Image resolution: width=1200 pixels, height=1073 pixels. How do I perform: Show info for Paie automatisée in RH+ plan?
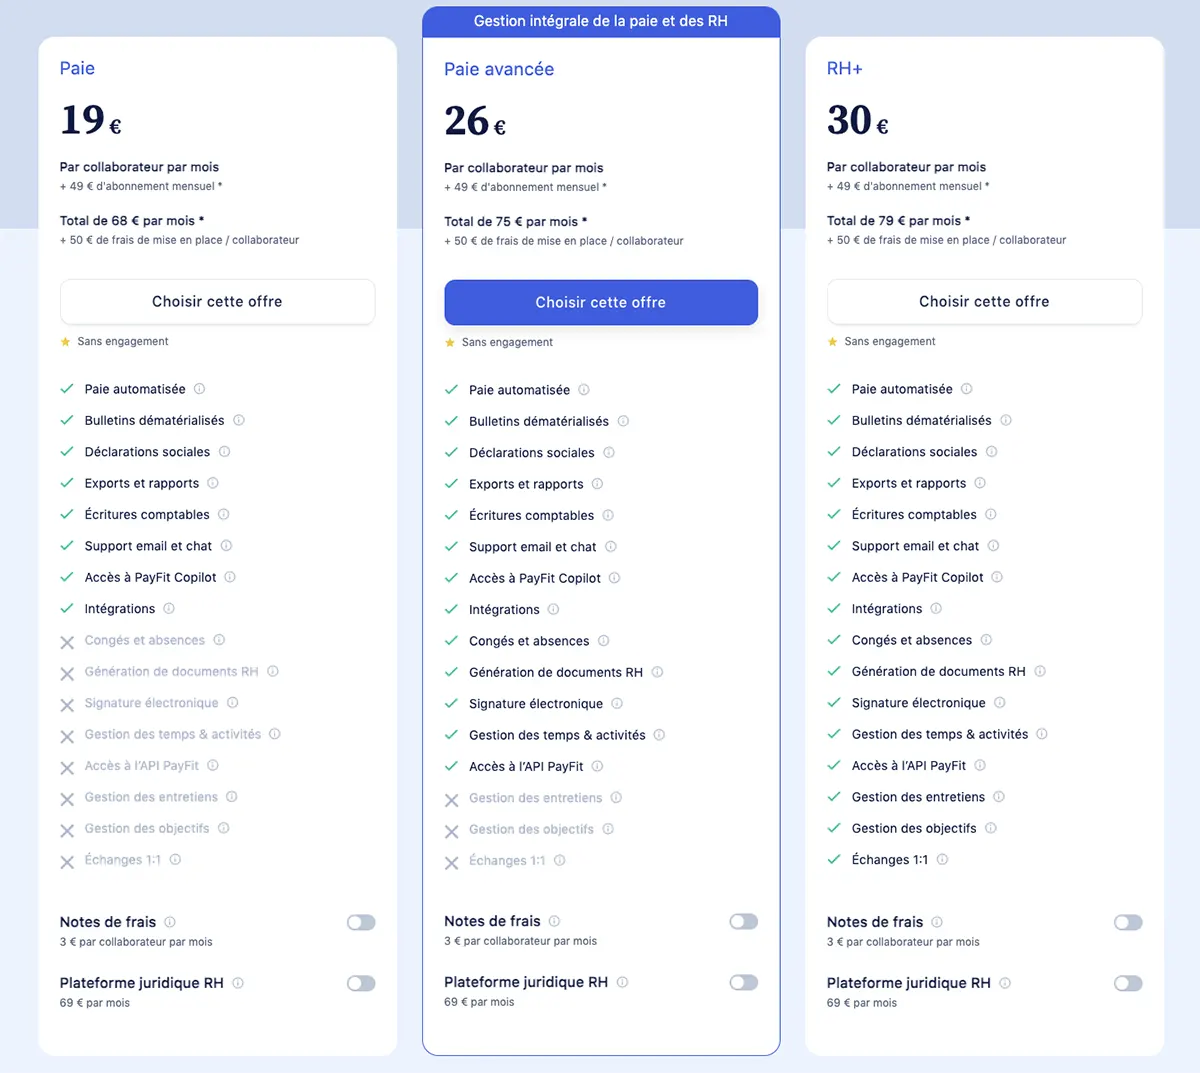click(x=966, y=389)
